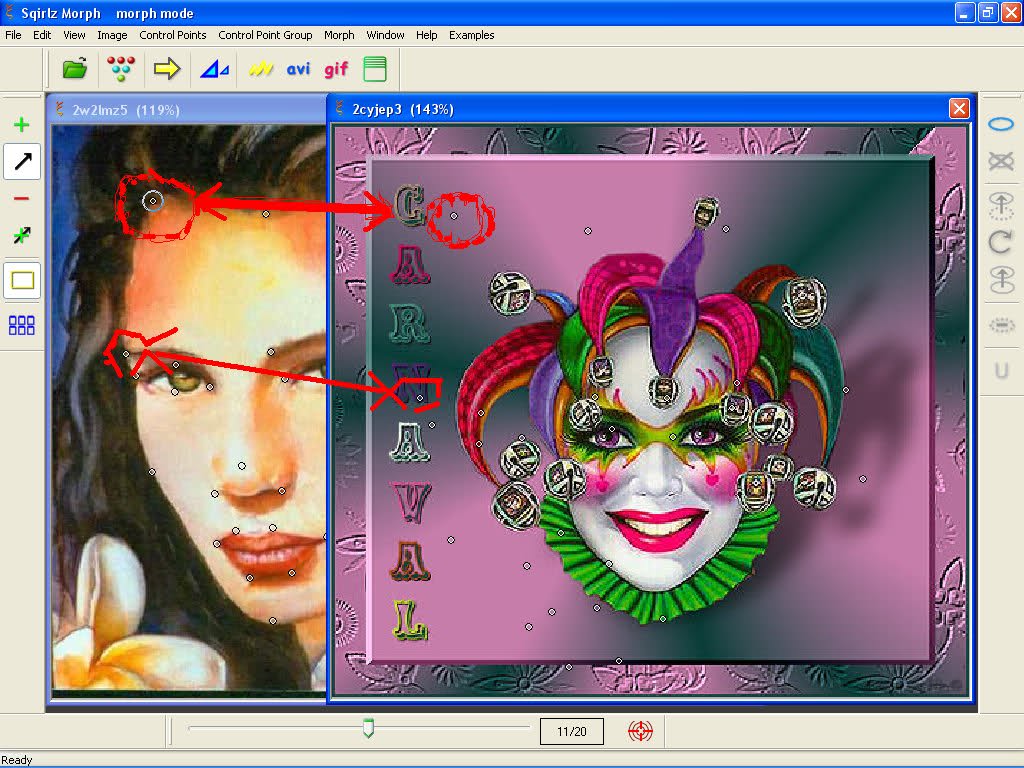Click the yellow flash animation icon

click(261, 69)
